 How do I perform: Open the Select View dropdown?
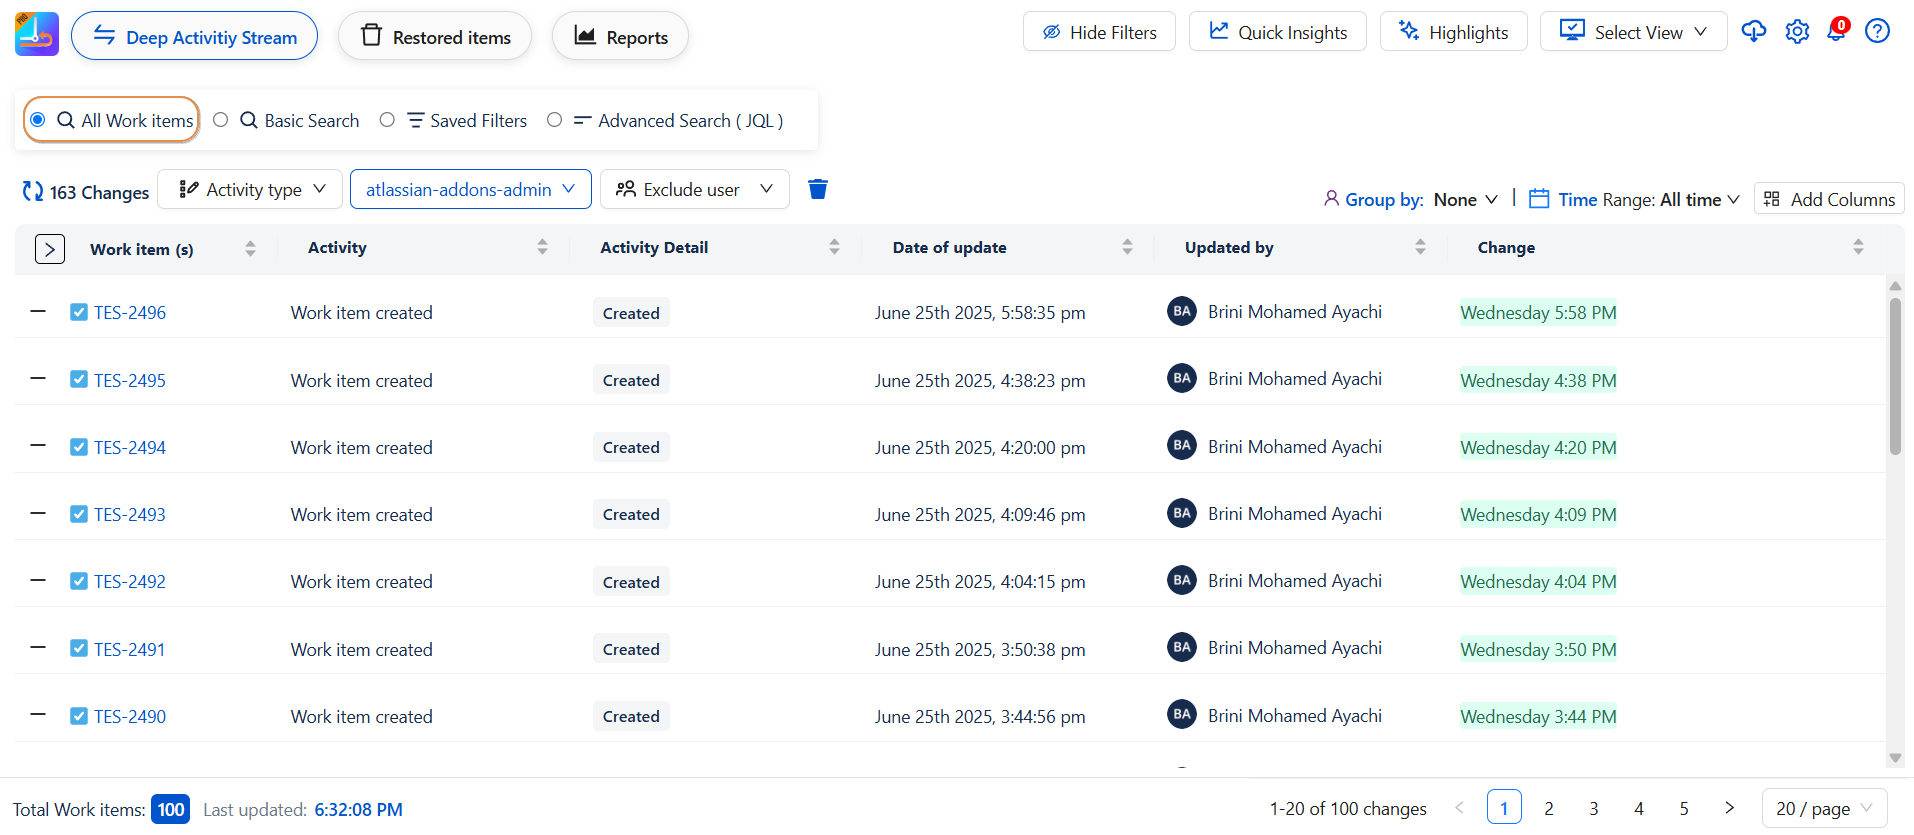(1632, 32)
